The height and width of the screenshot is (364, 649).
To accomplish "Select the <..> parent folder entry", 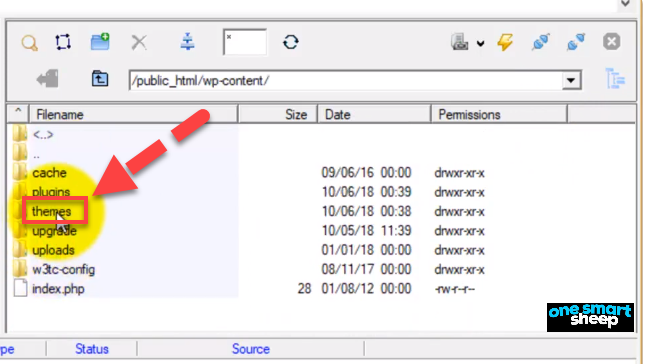I will click(43, 135).
